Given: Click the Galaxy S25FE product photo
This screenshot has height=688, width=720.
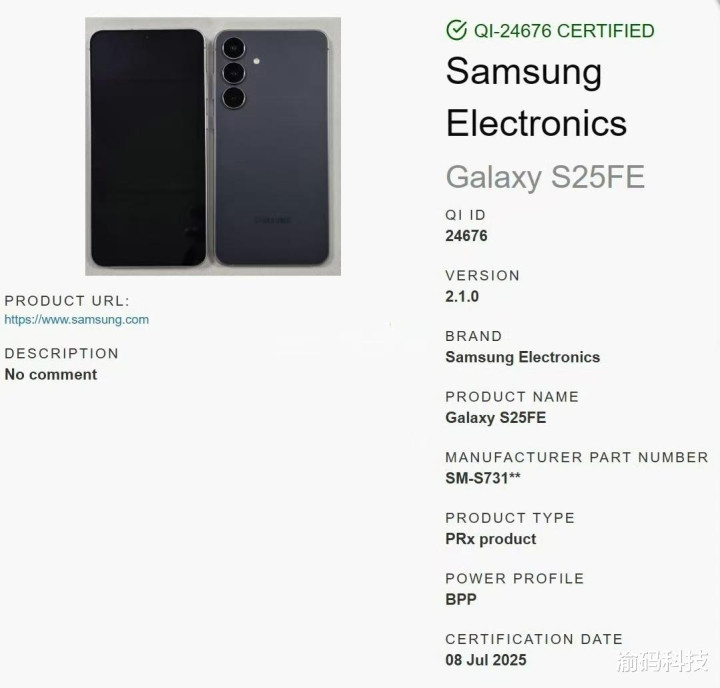Looking at the screenshot, I should (213, 147).
